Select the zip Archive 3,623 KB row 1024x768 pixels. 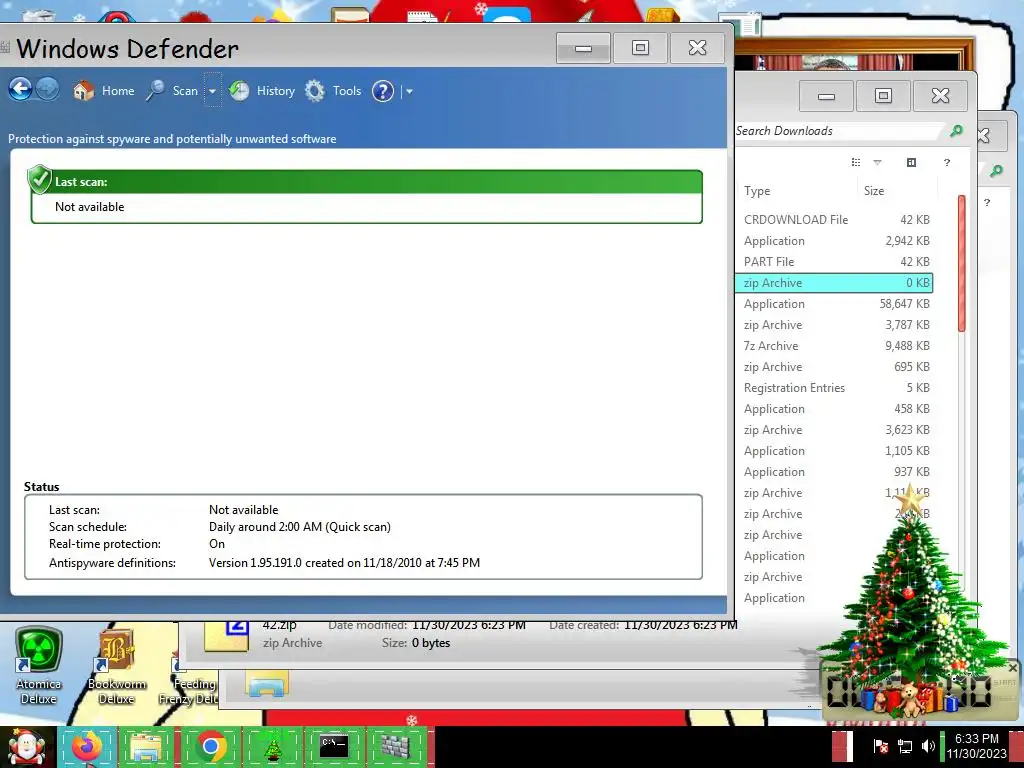click(x=835, y=430)
